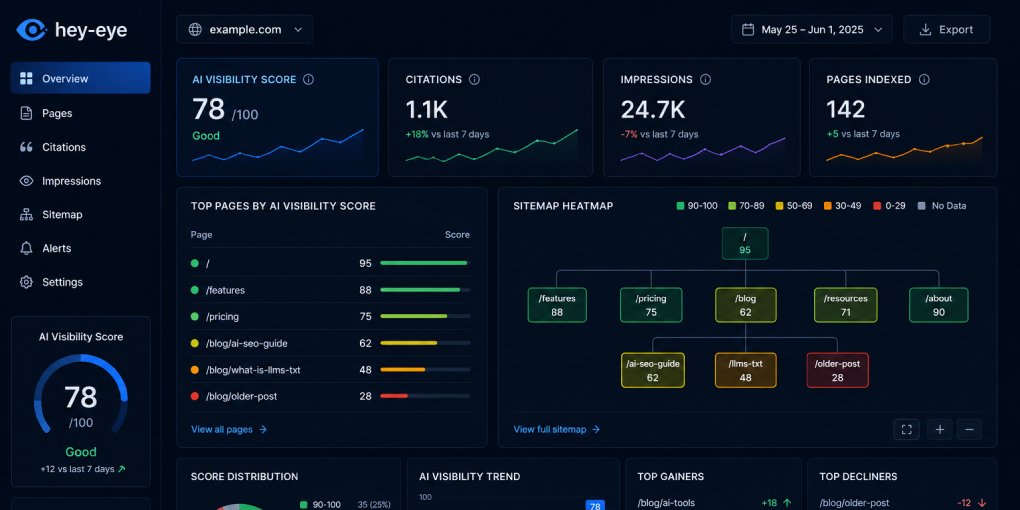Click the Pages Indexed orange trend chart
Image resolution: width=1020 pixels, height=510 pixels.
tap(904, 149)
